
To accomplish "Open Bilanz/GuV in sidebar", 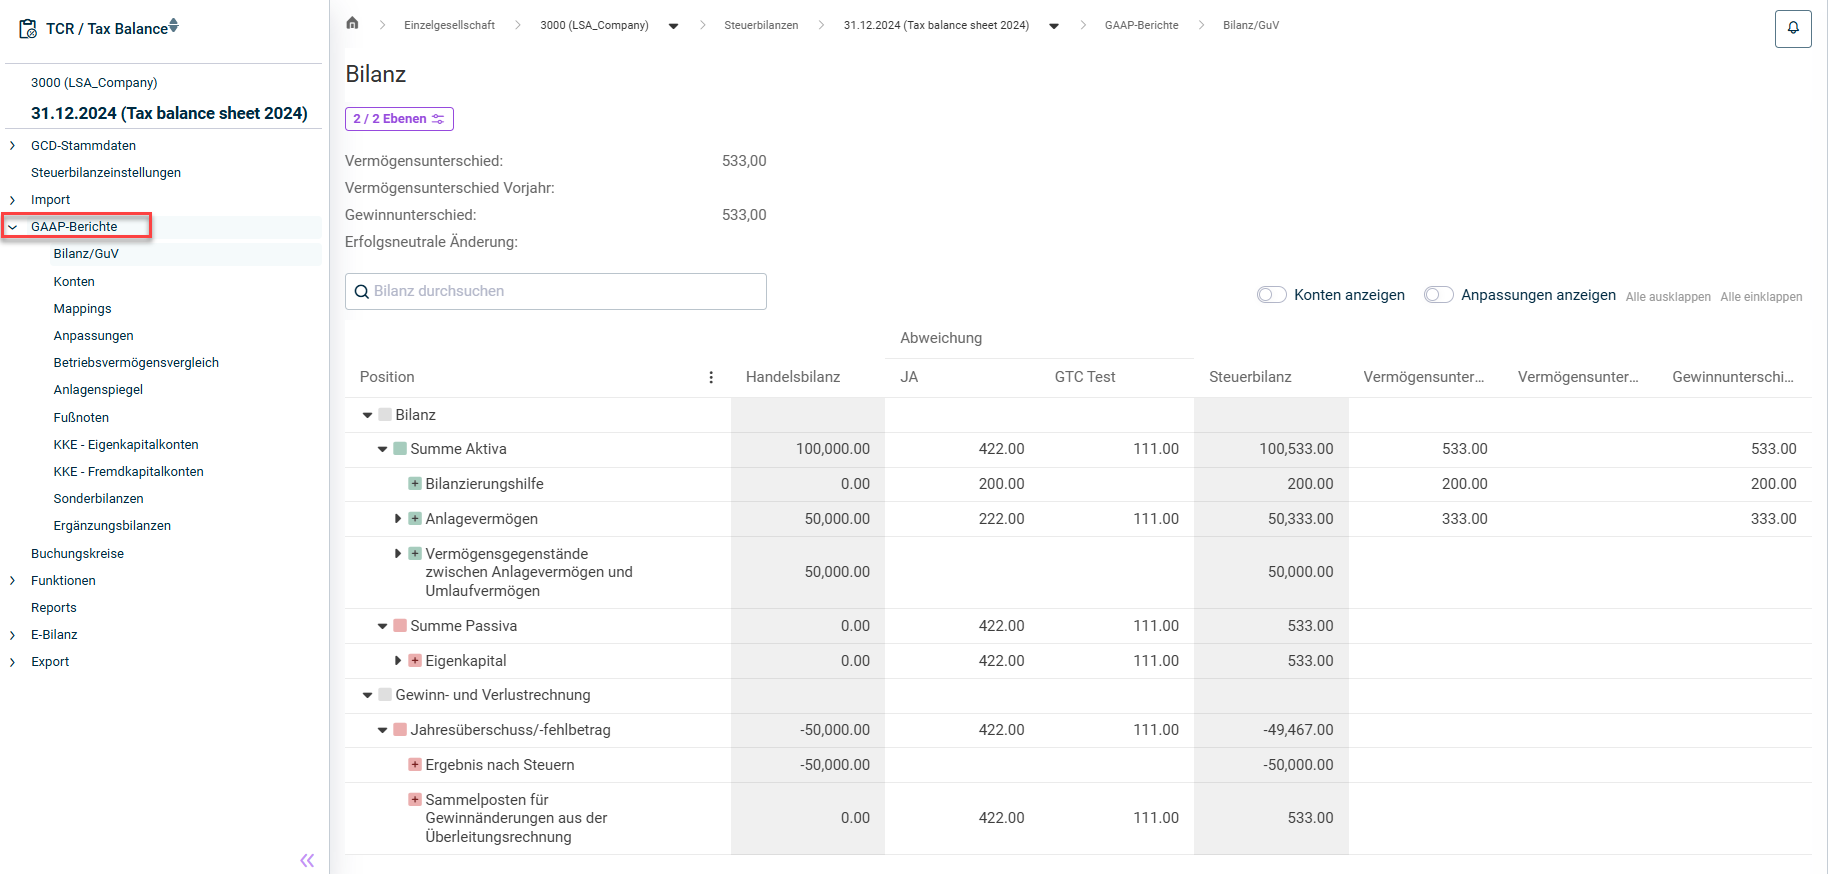I will (86, 254).
